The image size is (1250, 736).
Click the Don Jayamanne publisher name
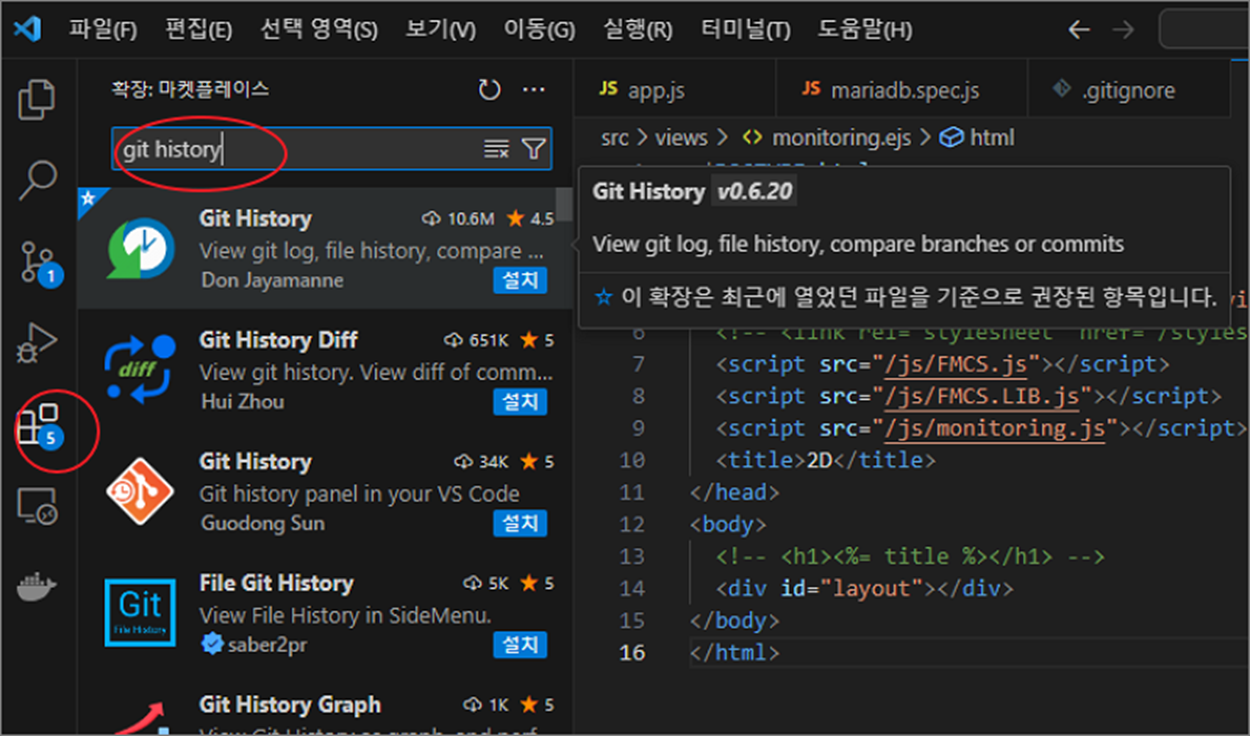272,280
